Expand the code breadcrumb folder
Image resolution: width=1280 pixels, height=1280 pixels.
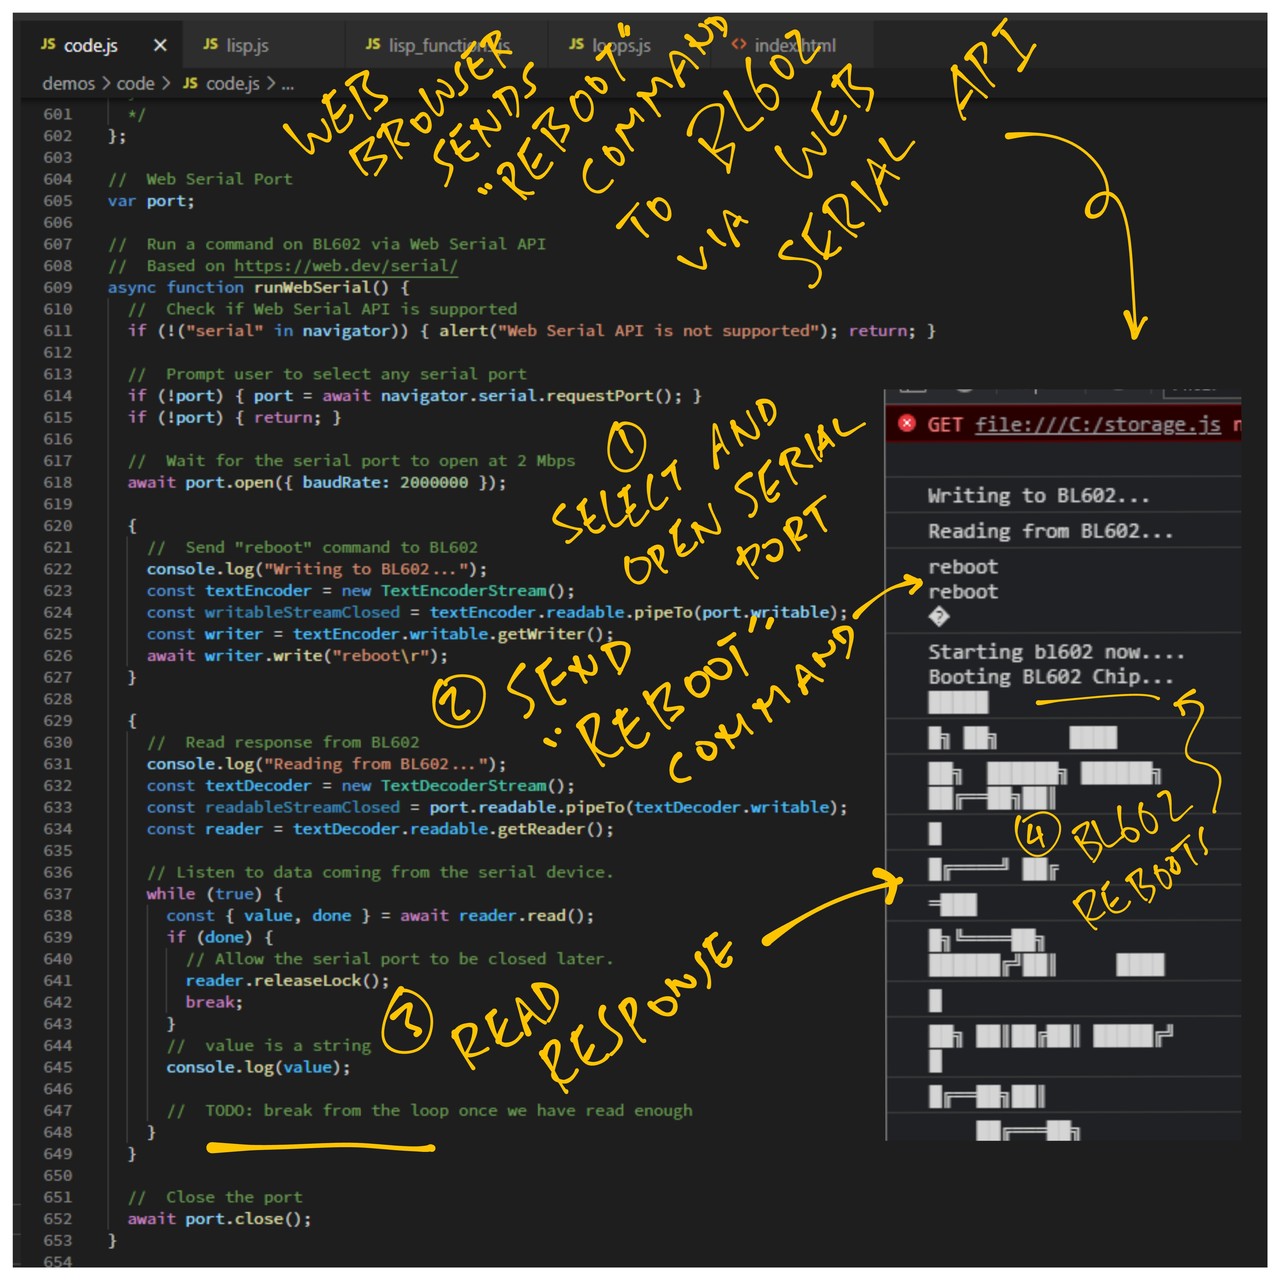click(135, 84)
